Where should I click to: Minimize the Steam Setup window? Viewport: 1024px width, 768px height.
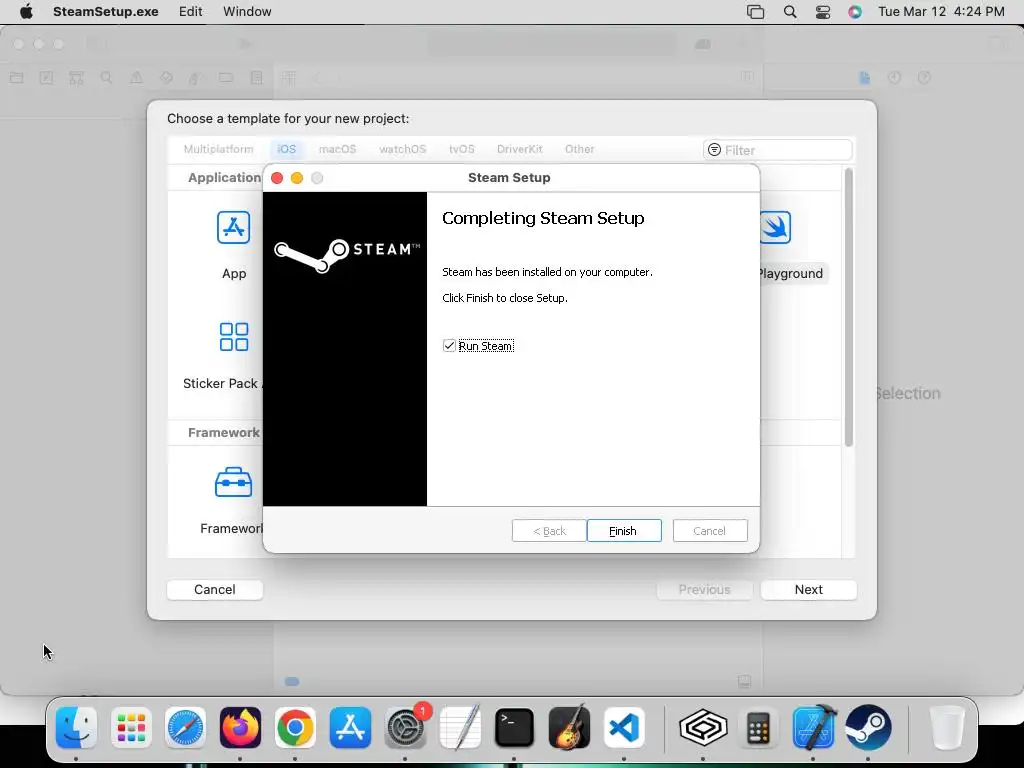[297, 178]
